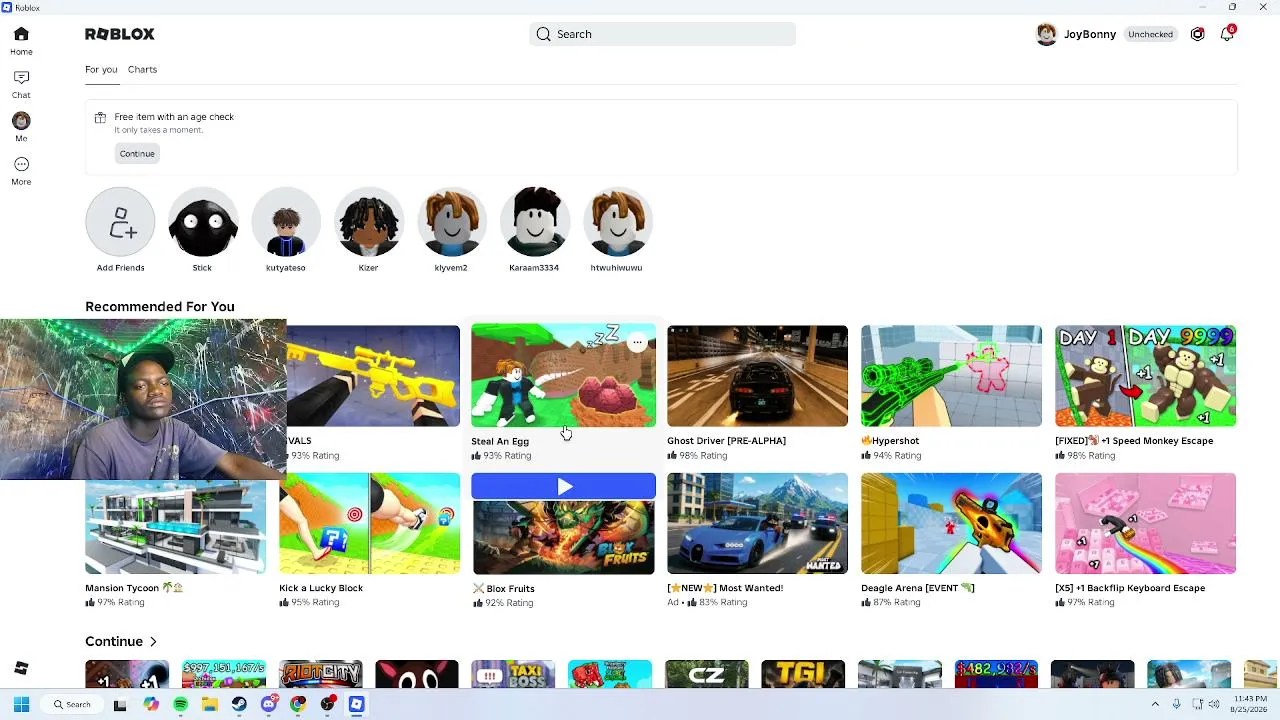Open friend Karaam3334's avatar
The height and width of the screenshot is (720, 1280).
(x=534, y=222)
